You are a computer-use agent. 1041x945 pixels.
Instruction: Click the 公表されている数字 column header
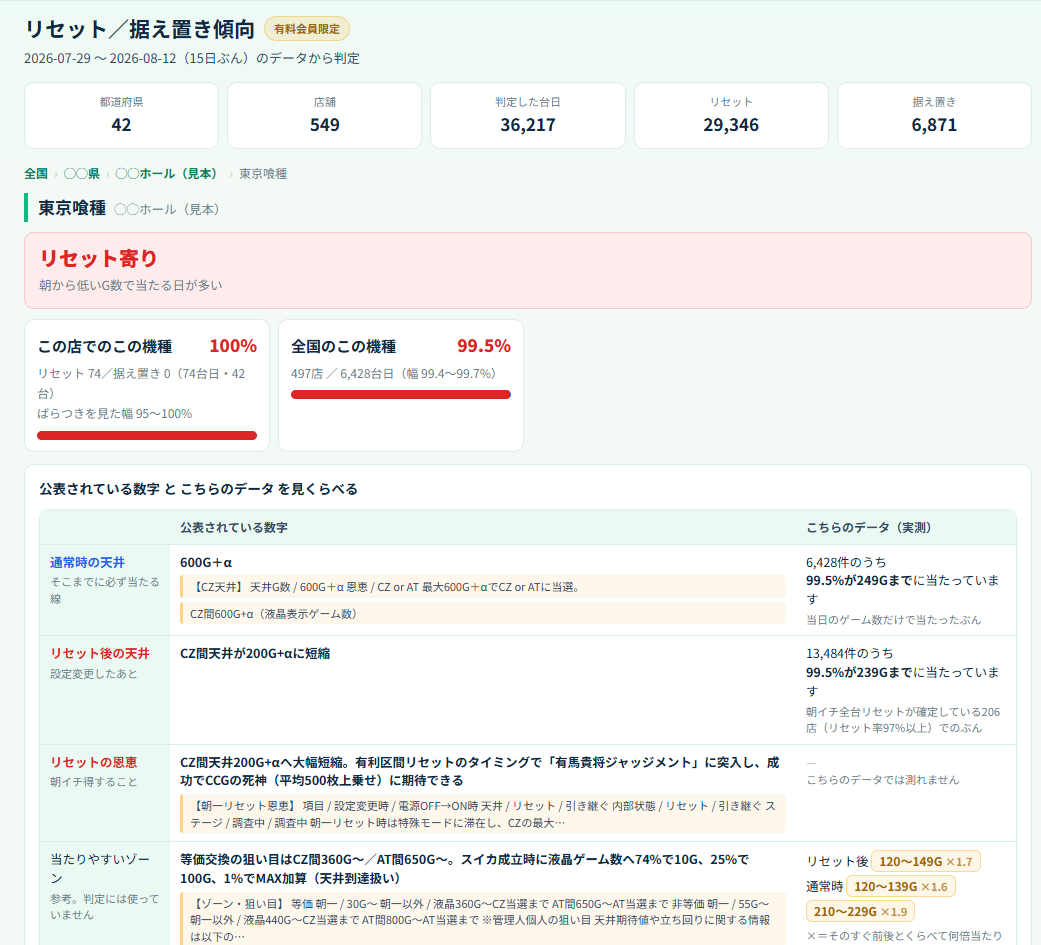coord(234,527)
